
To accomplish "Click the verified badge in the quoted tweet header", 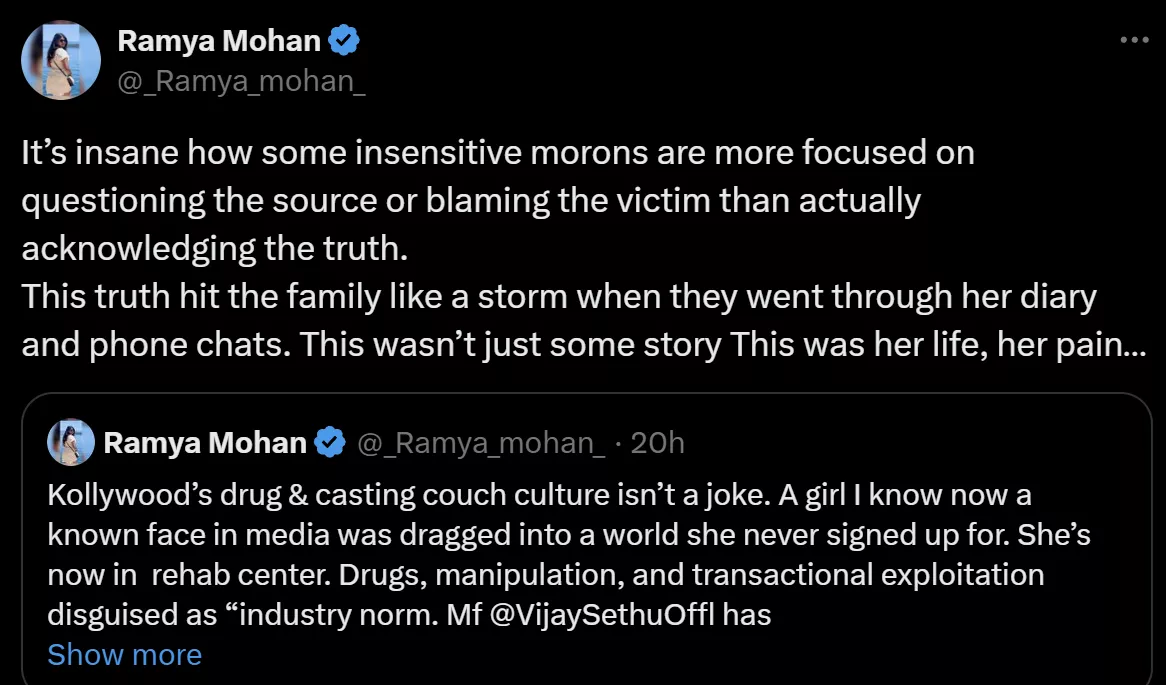I will (331, 443).
